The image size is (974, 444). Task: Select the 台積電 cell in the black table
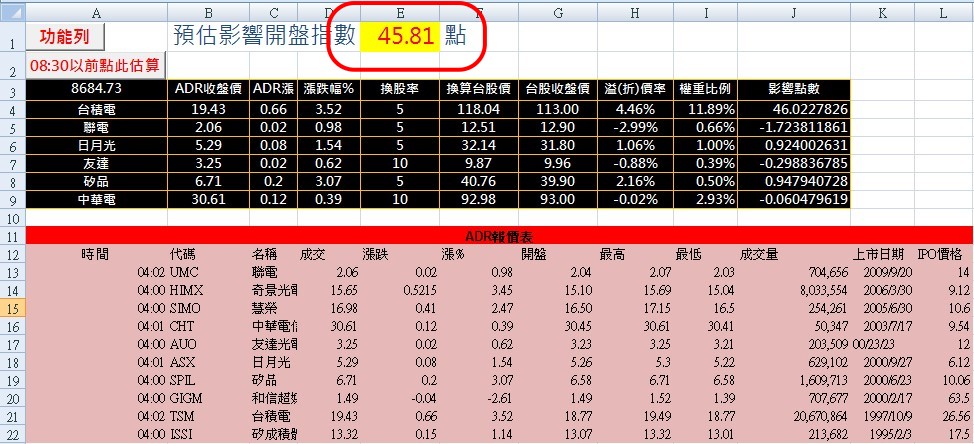(x=96, y=110)
